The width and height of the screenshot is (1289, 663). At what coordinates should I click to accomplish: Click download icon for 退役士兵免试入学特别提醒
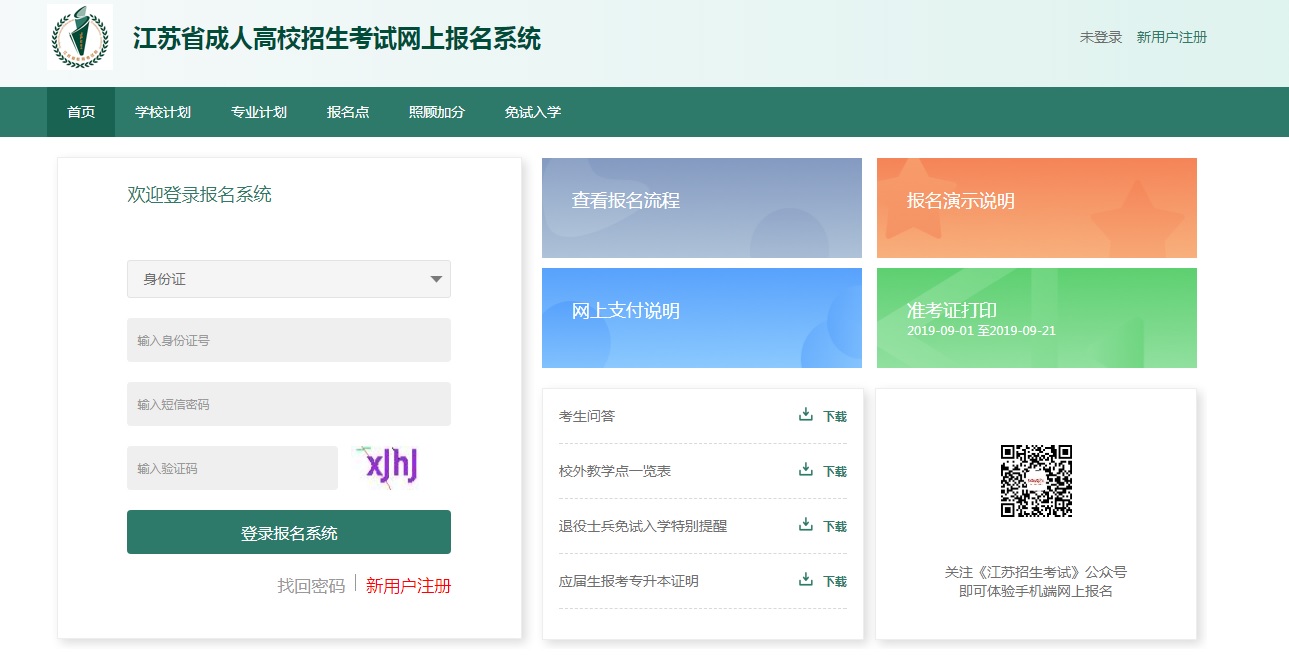[x=806, y=525]
